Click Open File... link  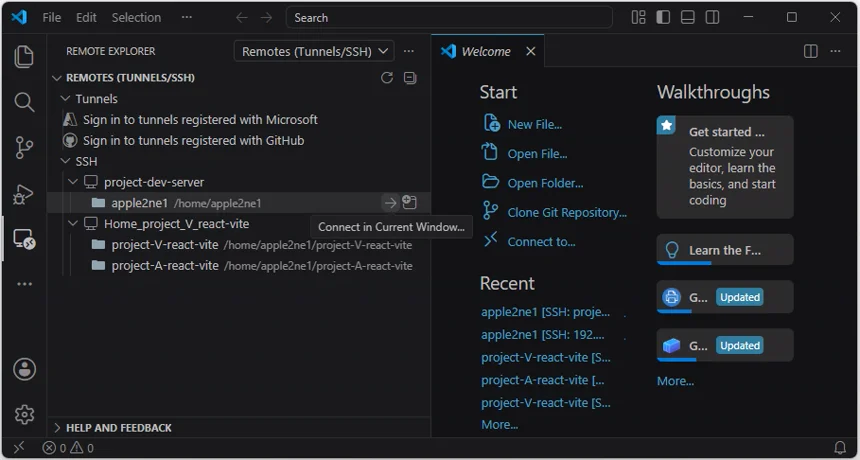[537, 154]
